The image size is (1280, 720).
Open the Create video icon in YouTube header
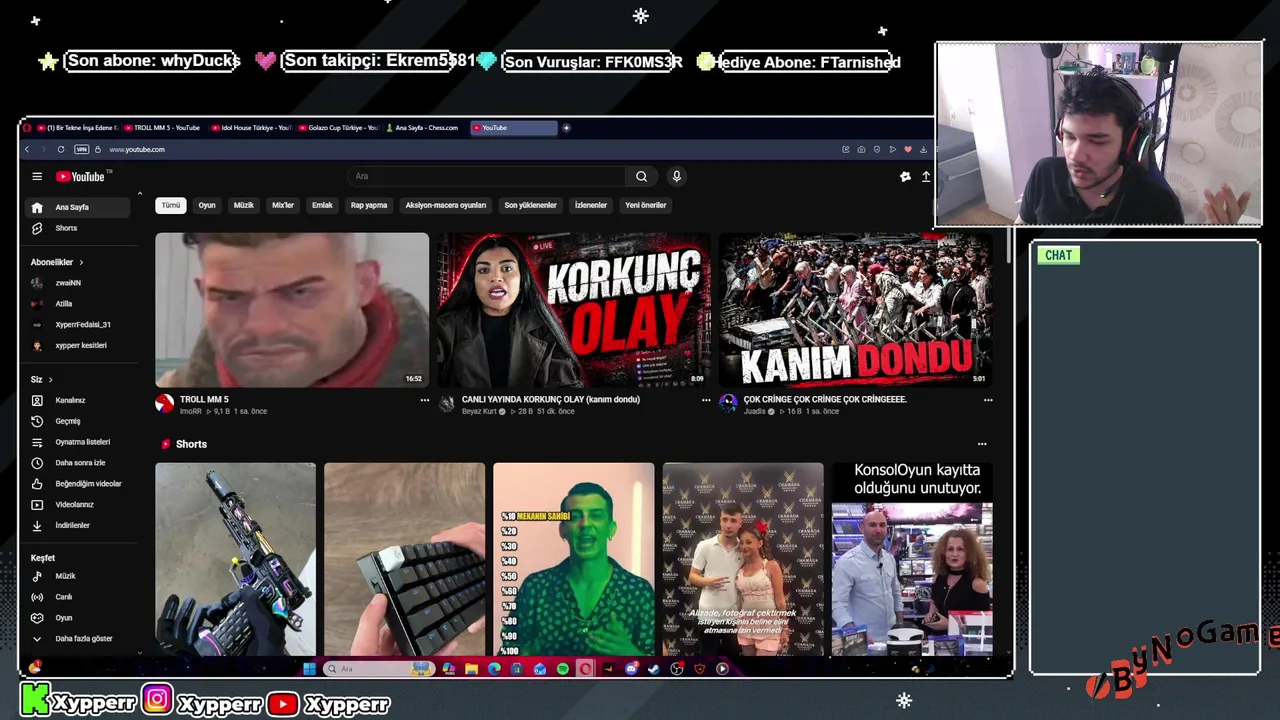tap(926, 176)
